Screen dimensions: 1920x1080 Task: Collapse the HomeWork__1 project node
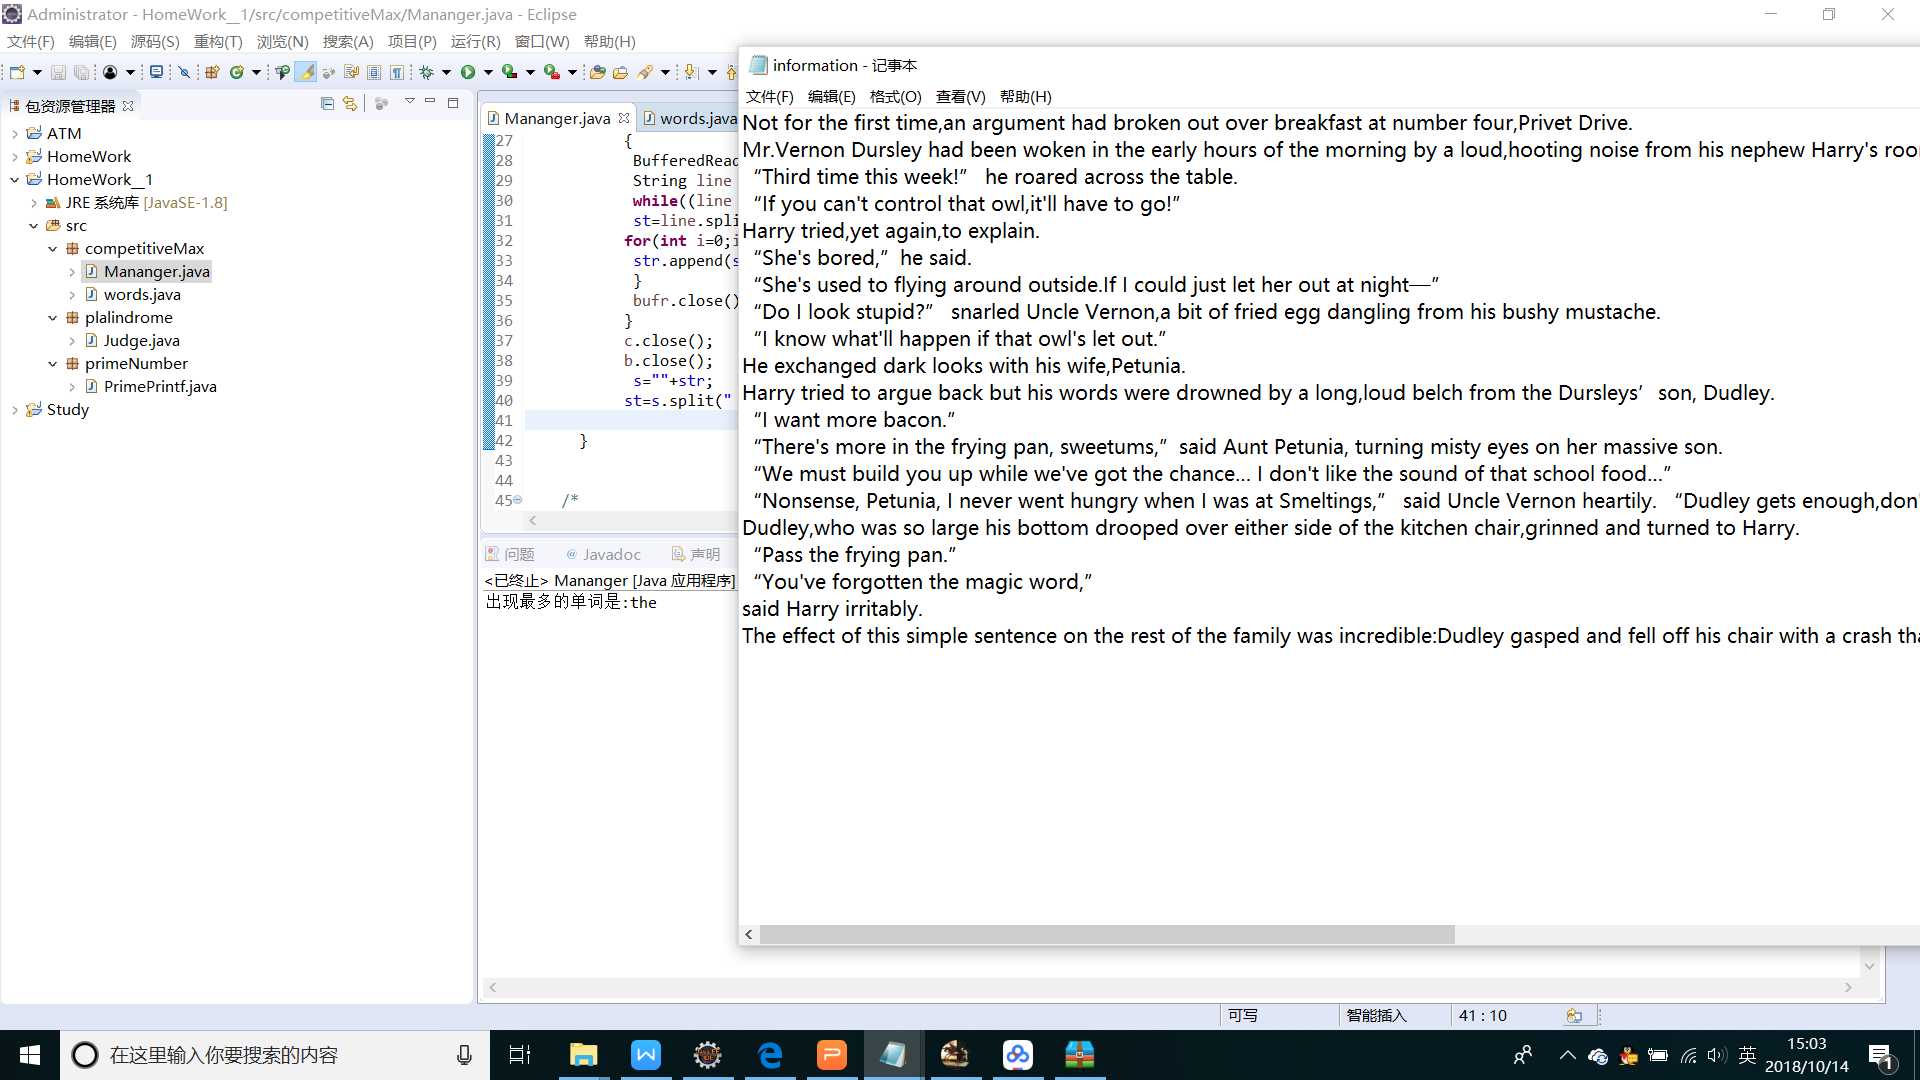click(14, 179)
